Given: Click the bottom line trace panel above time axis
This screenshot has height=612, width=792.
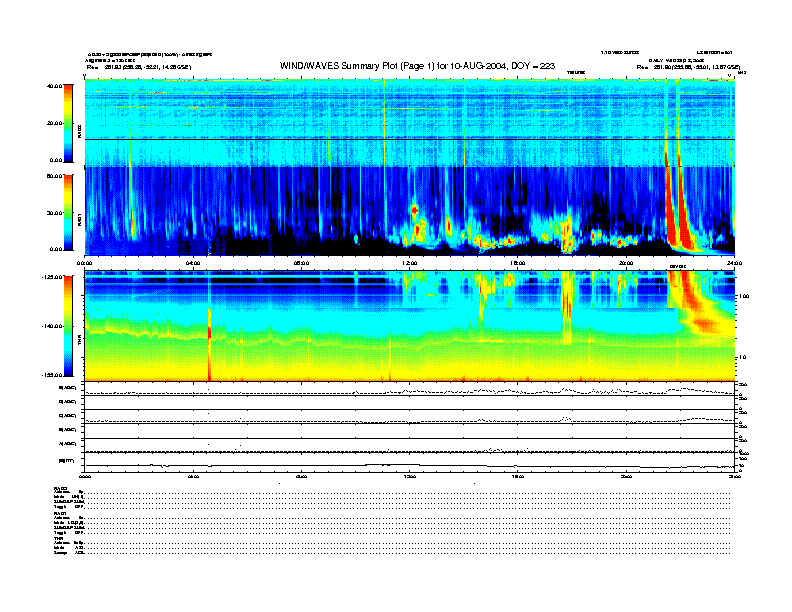Looking at the screenshot, I should pos(409,463).
